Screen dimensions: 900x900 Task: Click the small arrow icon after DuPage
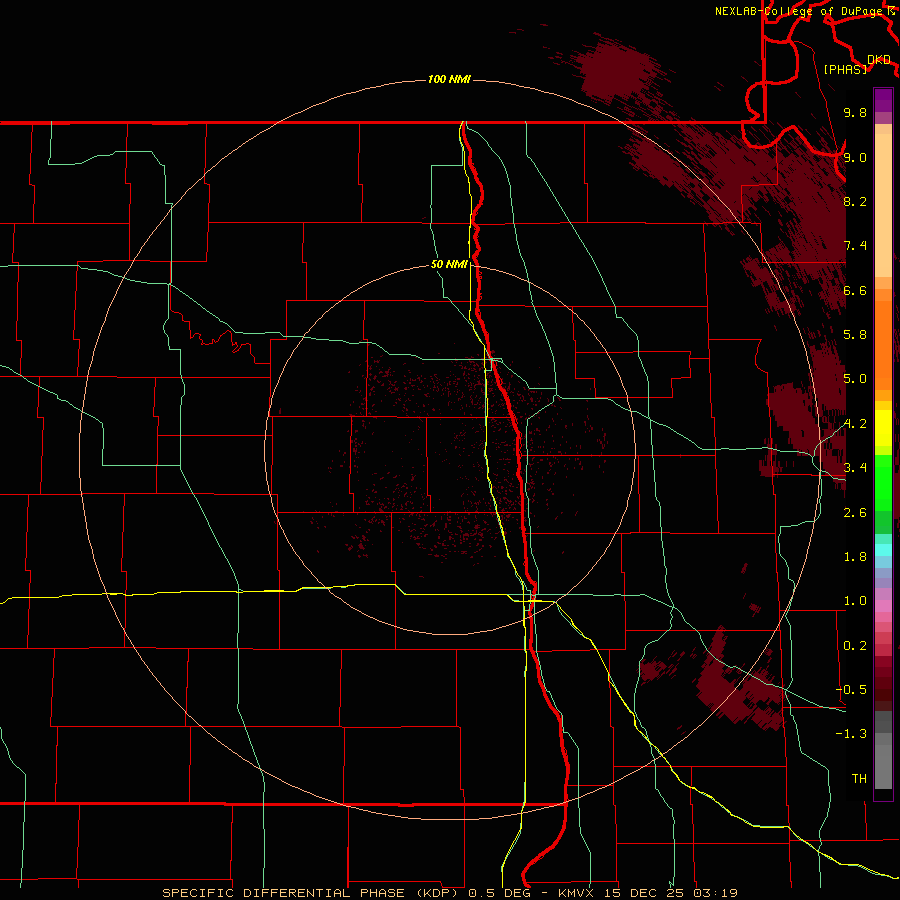pos(890,11)
